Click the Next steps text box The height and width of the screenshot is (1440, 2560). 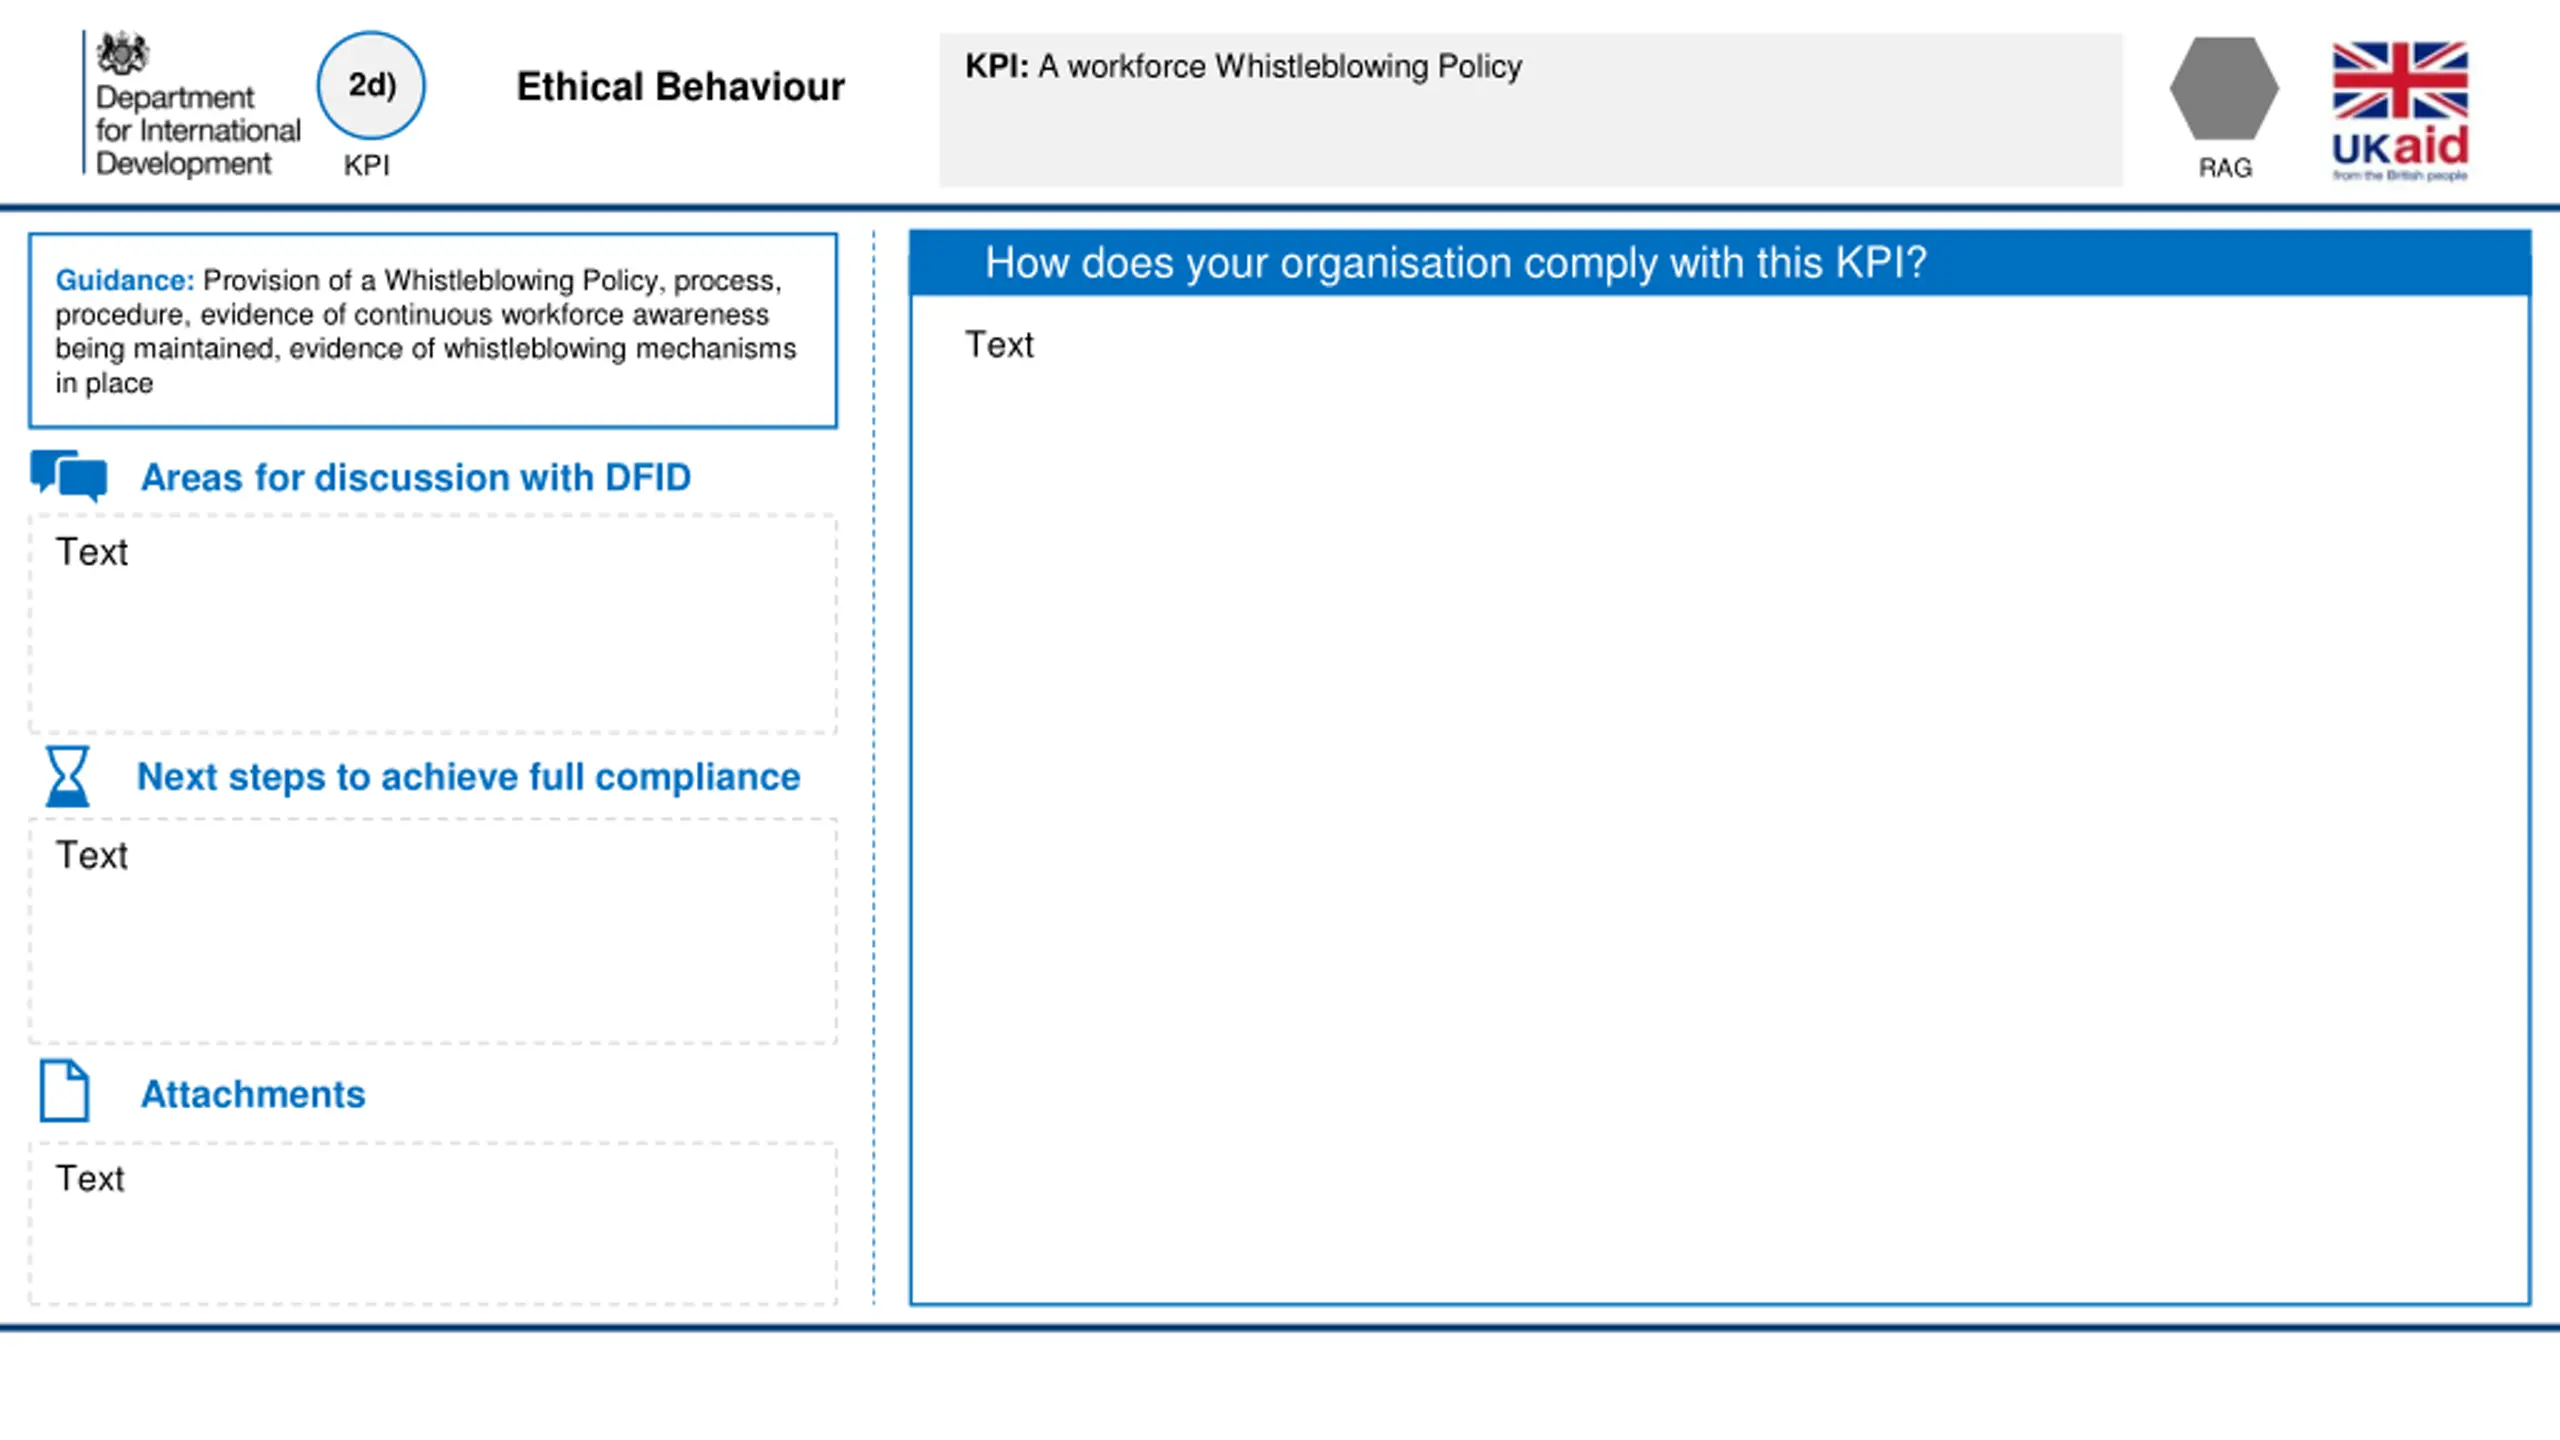click(x=433, y=931)
